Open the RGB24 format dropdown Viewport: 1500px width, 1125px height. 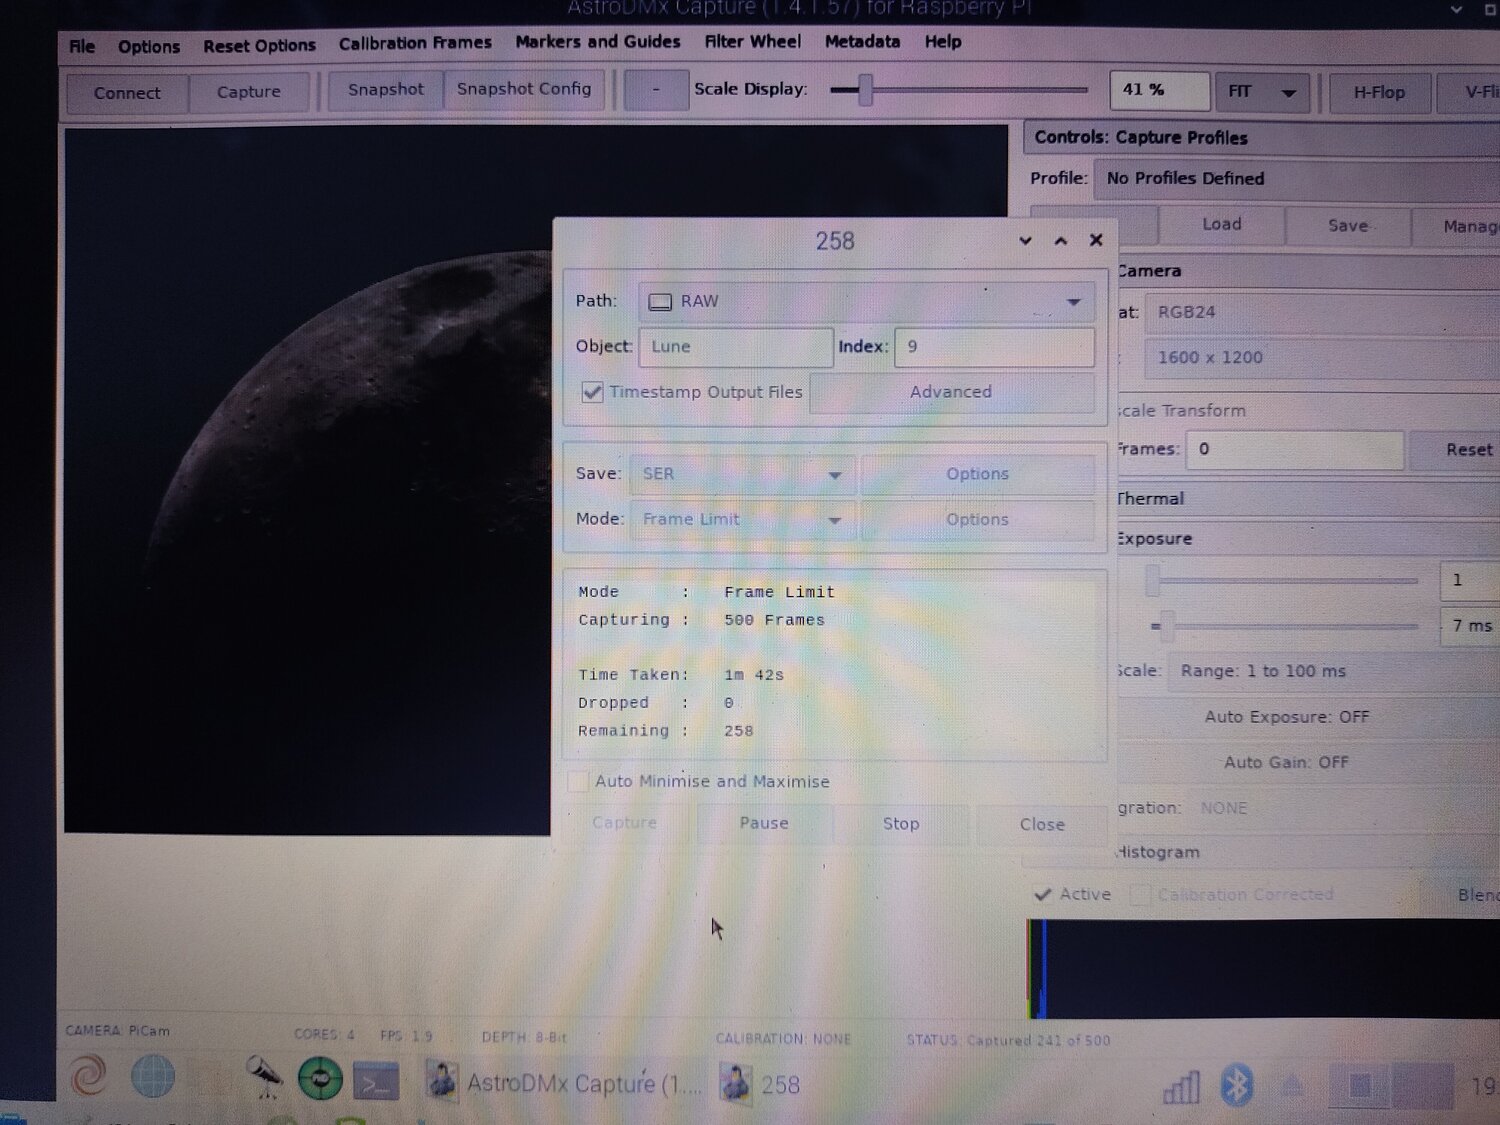point(1322,312)
